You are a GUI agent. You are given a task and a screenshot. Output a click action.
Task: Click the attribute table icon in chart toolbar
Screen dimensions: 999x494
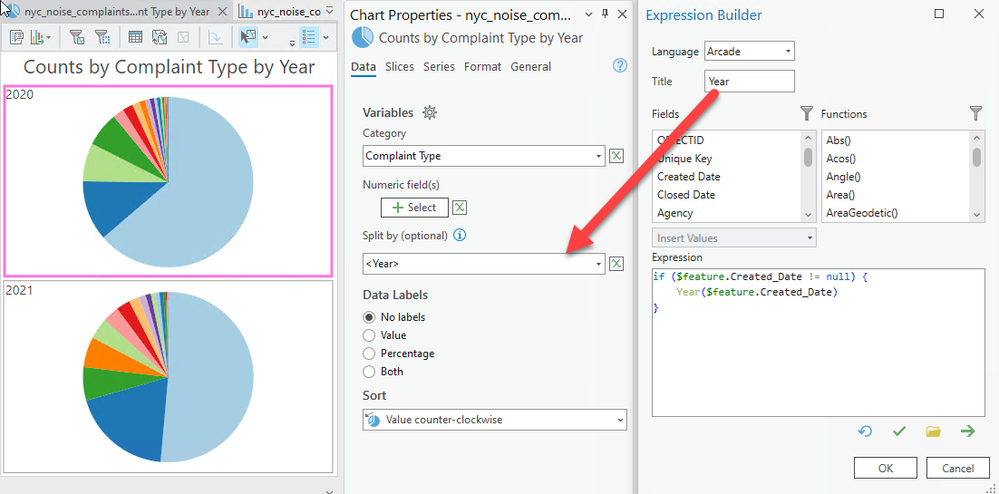[x=135, y=37]
